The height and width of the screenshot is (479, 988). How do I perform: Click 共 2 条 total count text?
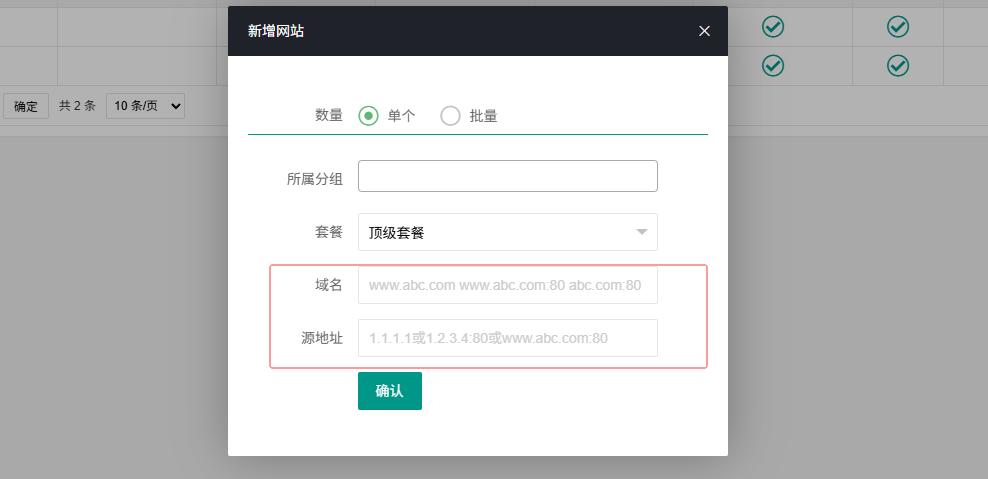[78, 106]
